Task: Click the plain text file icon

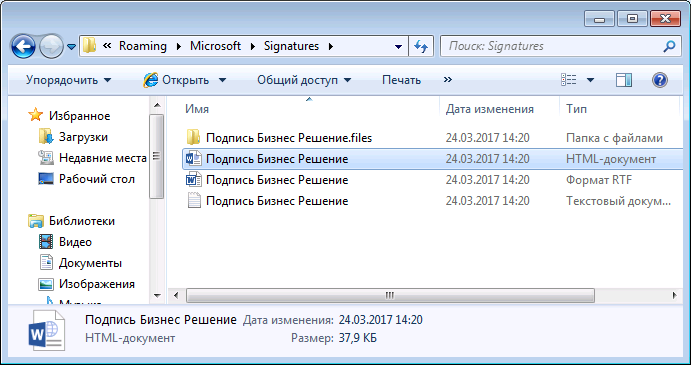Action: (x=193, y=201)
